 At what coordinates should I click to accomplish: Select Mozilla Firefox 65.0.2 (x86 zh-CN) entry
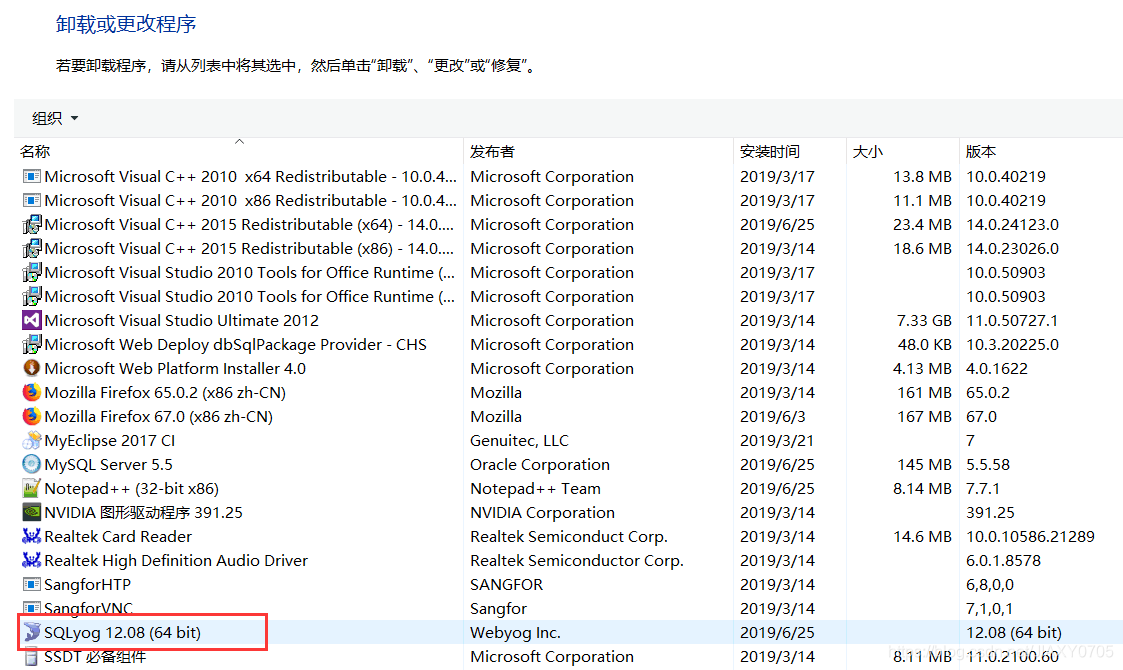[165, 393]
